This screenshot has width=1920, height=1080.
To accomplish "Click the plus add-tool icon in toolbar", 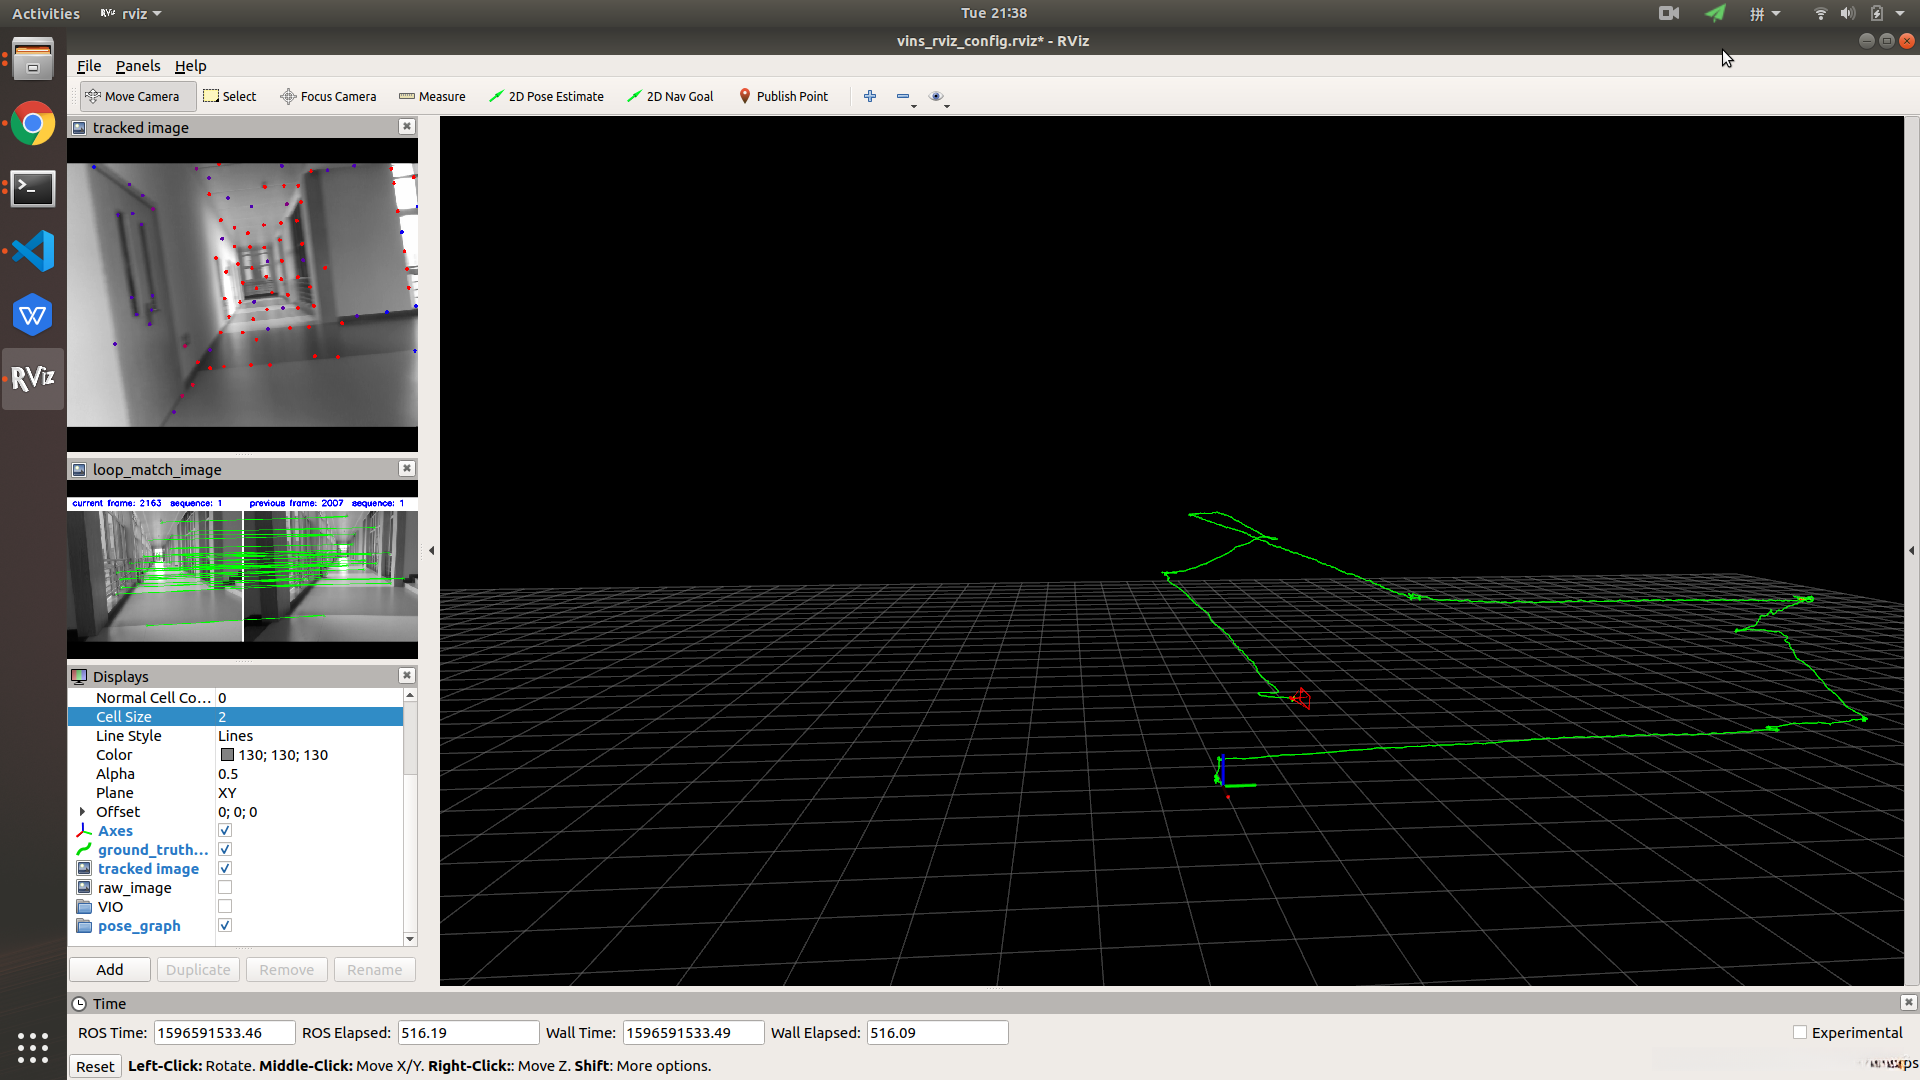I will point(870,96).
